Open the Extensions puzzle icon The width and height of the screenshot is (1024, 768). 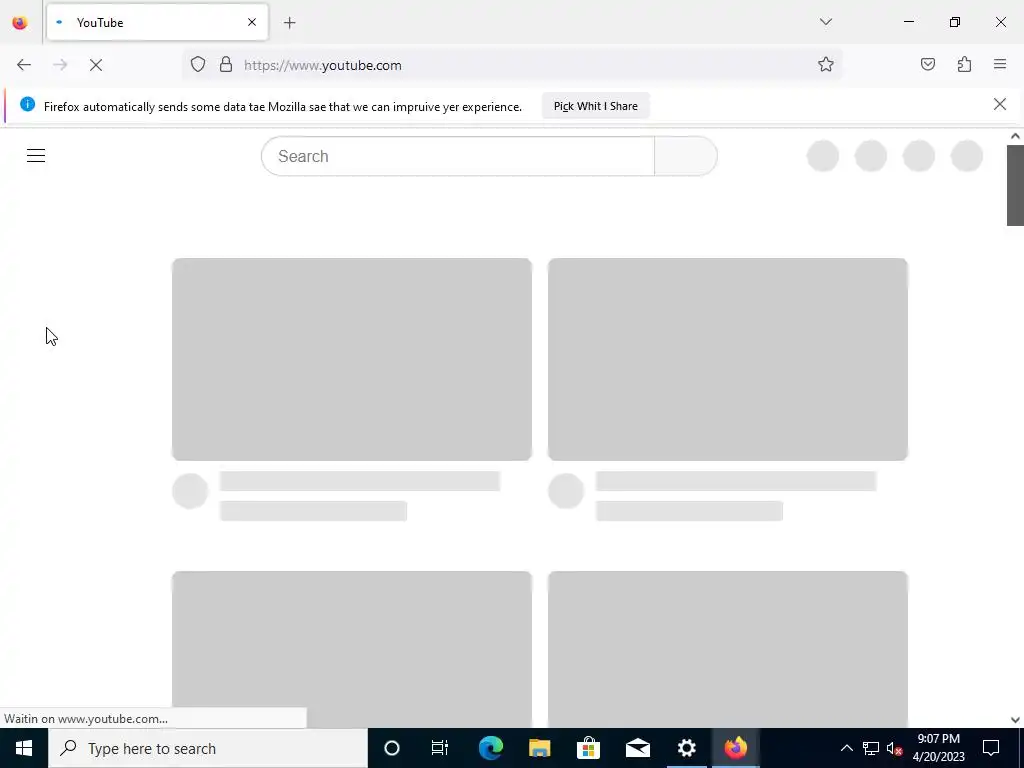(964, 65)
